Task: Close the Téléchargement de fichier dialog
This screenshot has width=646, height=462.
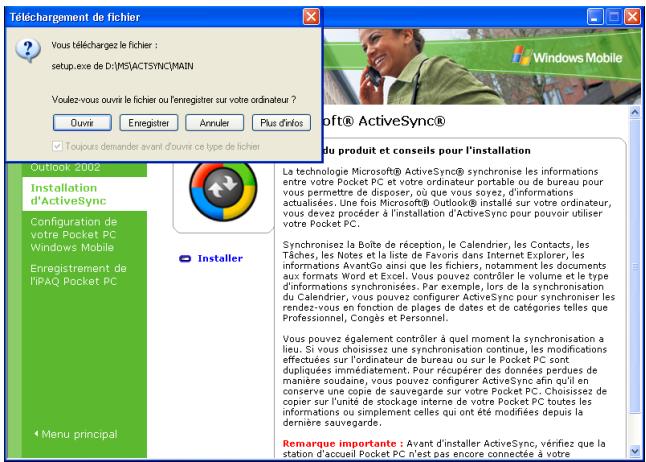Action: click(x=311, y=17)
